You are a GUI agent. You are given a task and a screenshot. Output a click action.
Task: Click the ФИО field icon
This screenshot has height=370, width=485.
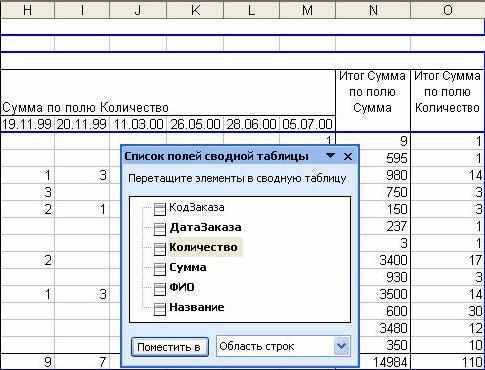point(160,289)
